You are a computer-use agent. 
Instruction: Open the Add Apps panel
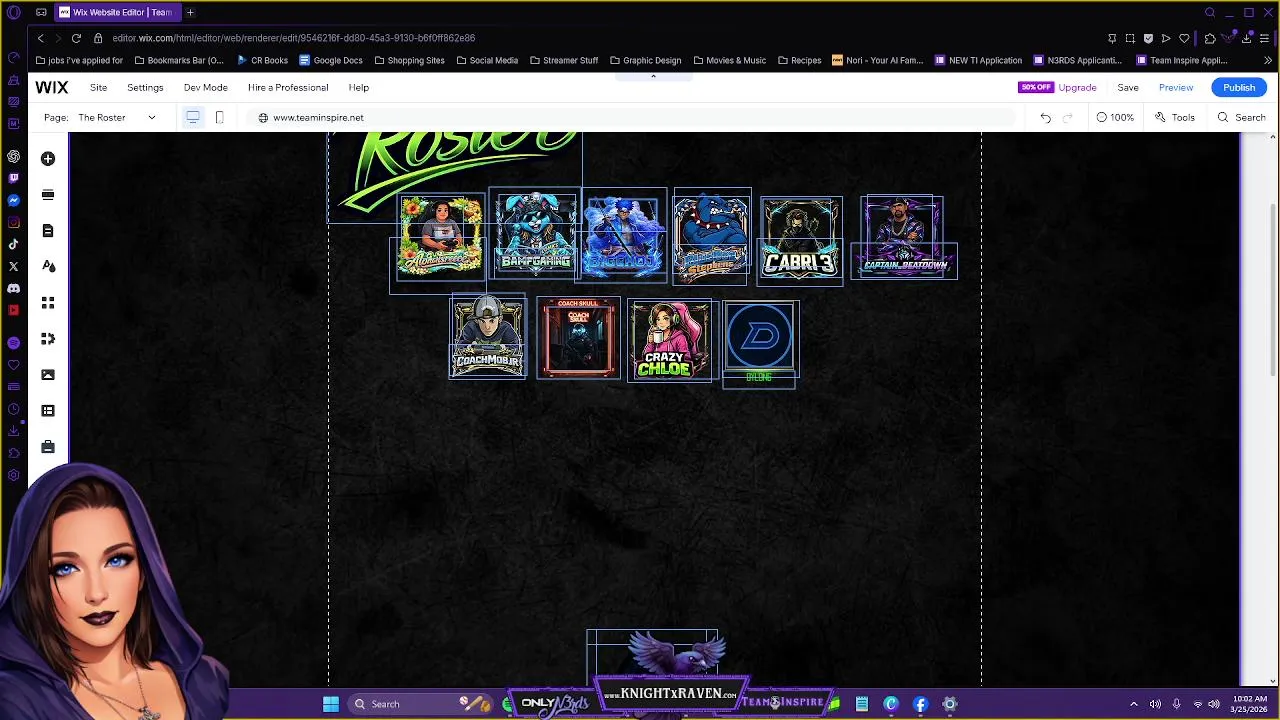click(x=48, y=303)
